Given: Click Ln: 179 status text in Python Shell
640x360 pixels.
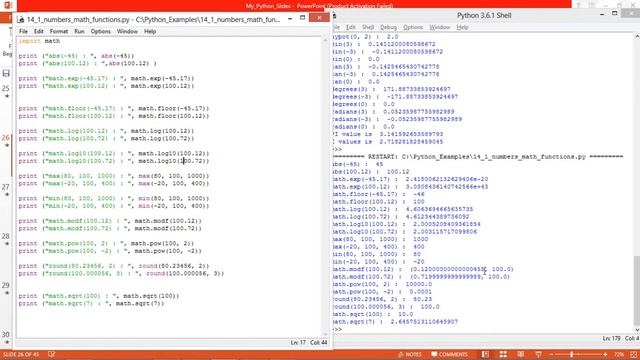Looking at the screenshot, I should [611, 338].
